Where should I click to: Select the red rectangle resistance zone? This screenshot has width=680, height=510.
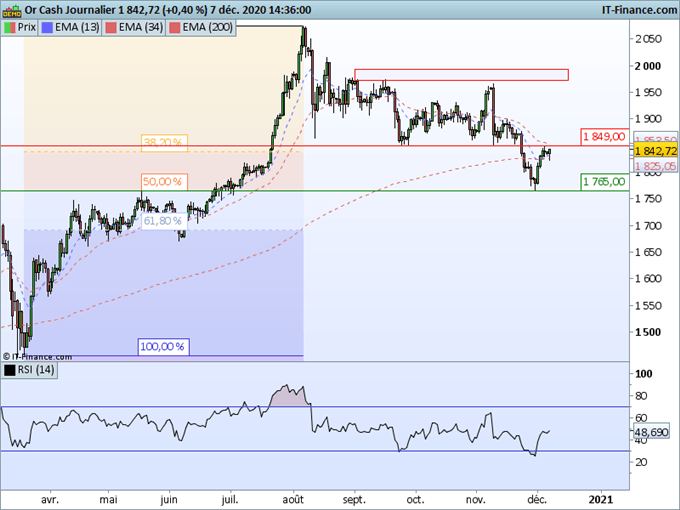tap(461, 75)
